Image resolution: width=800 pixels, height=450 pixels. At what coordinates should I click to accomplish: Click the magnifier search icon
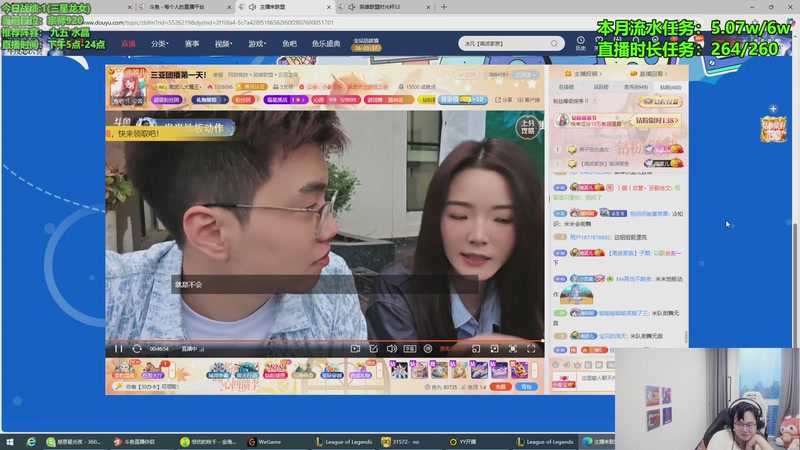point(554,44)
